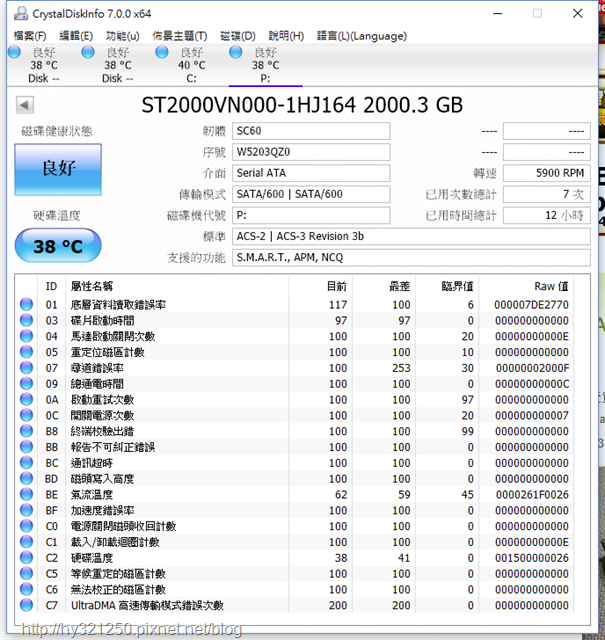Open the 語言(L)(Language) menu
Screen dimensions: 605x640
(362, 36)
